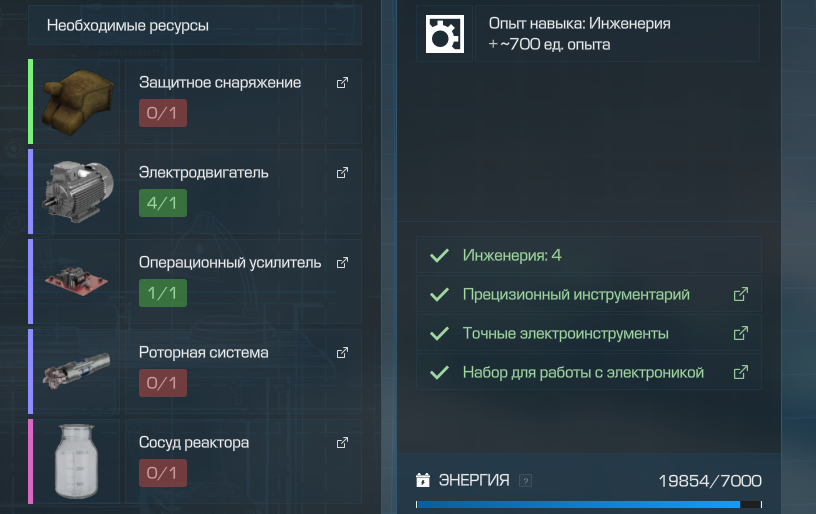Open external link for Роторная система
Viewport: 816px width, 514px height.
pos(342,353)
